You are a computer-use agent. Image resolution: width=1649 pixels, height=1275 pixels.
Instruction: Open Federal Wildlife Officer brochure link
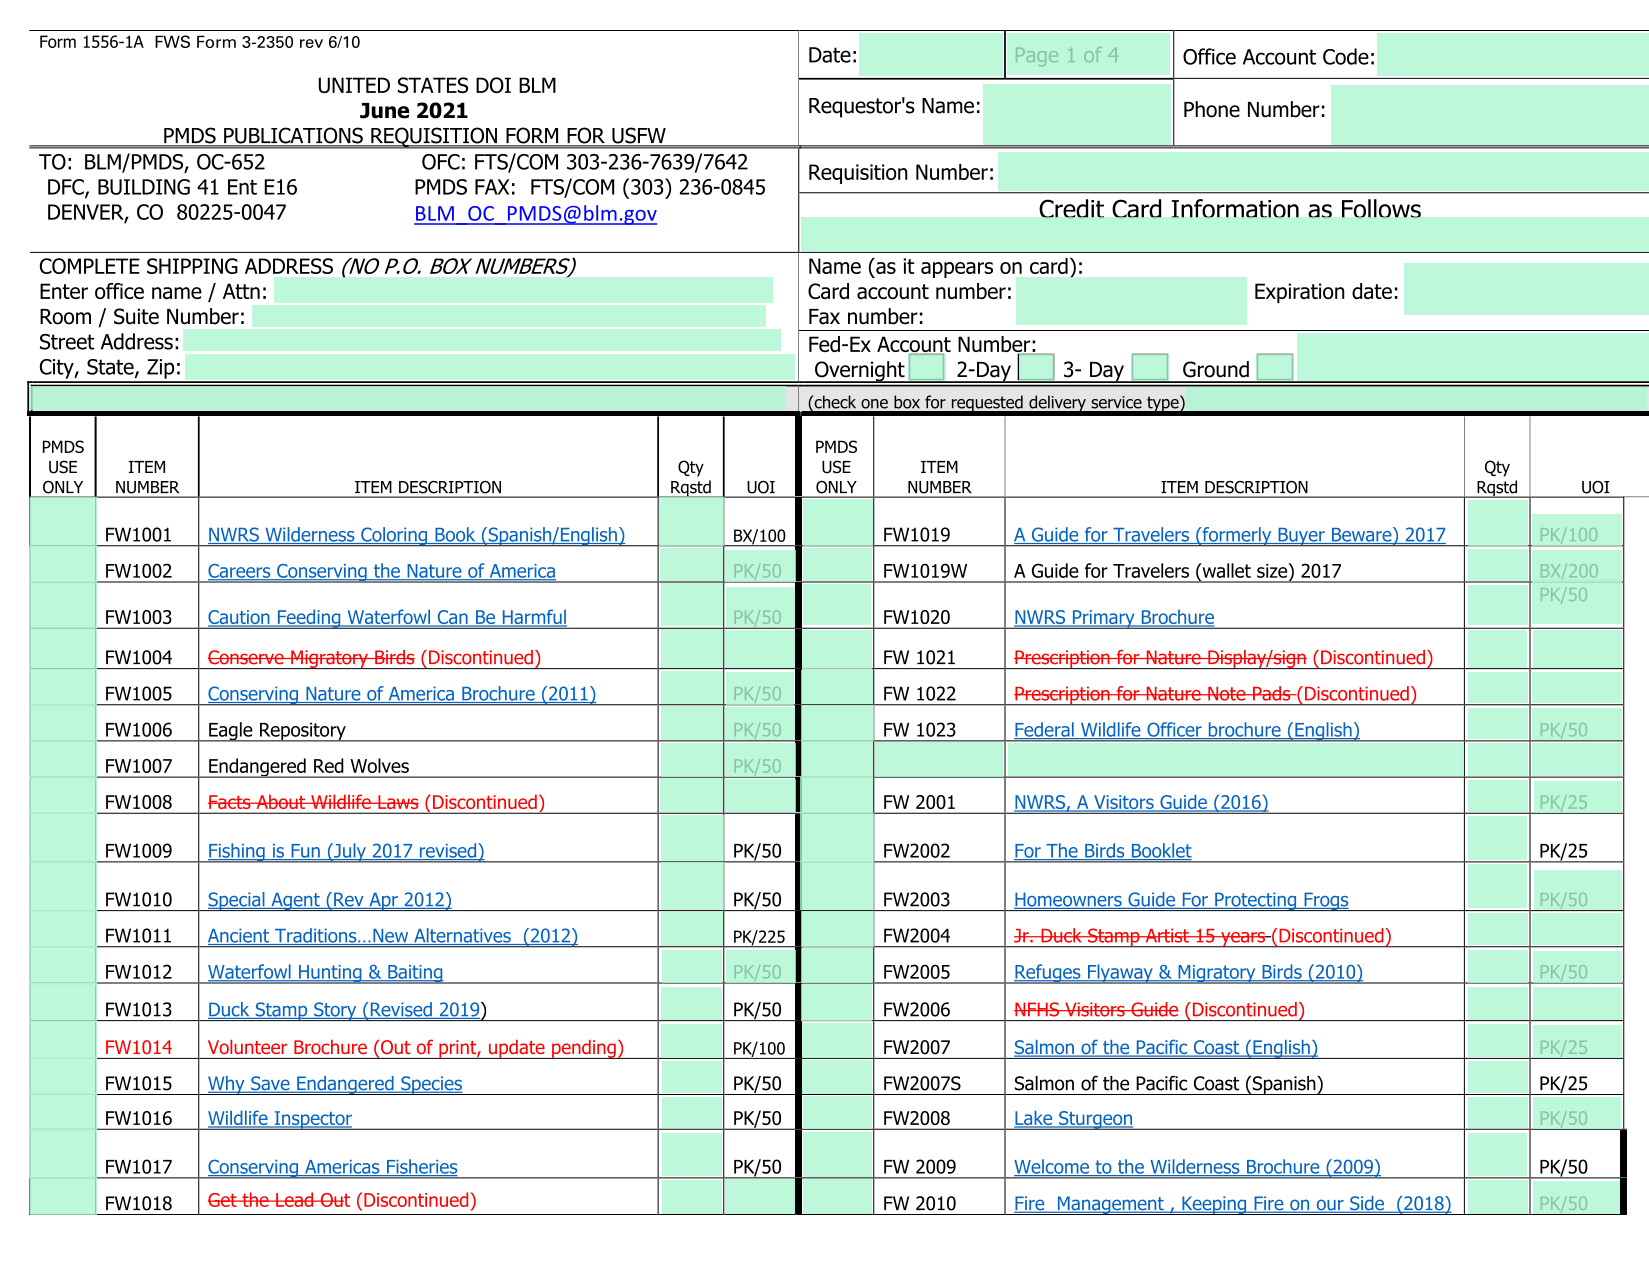(1187, 730)
